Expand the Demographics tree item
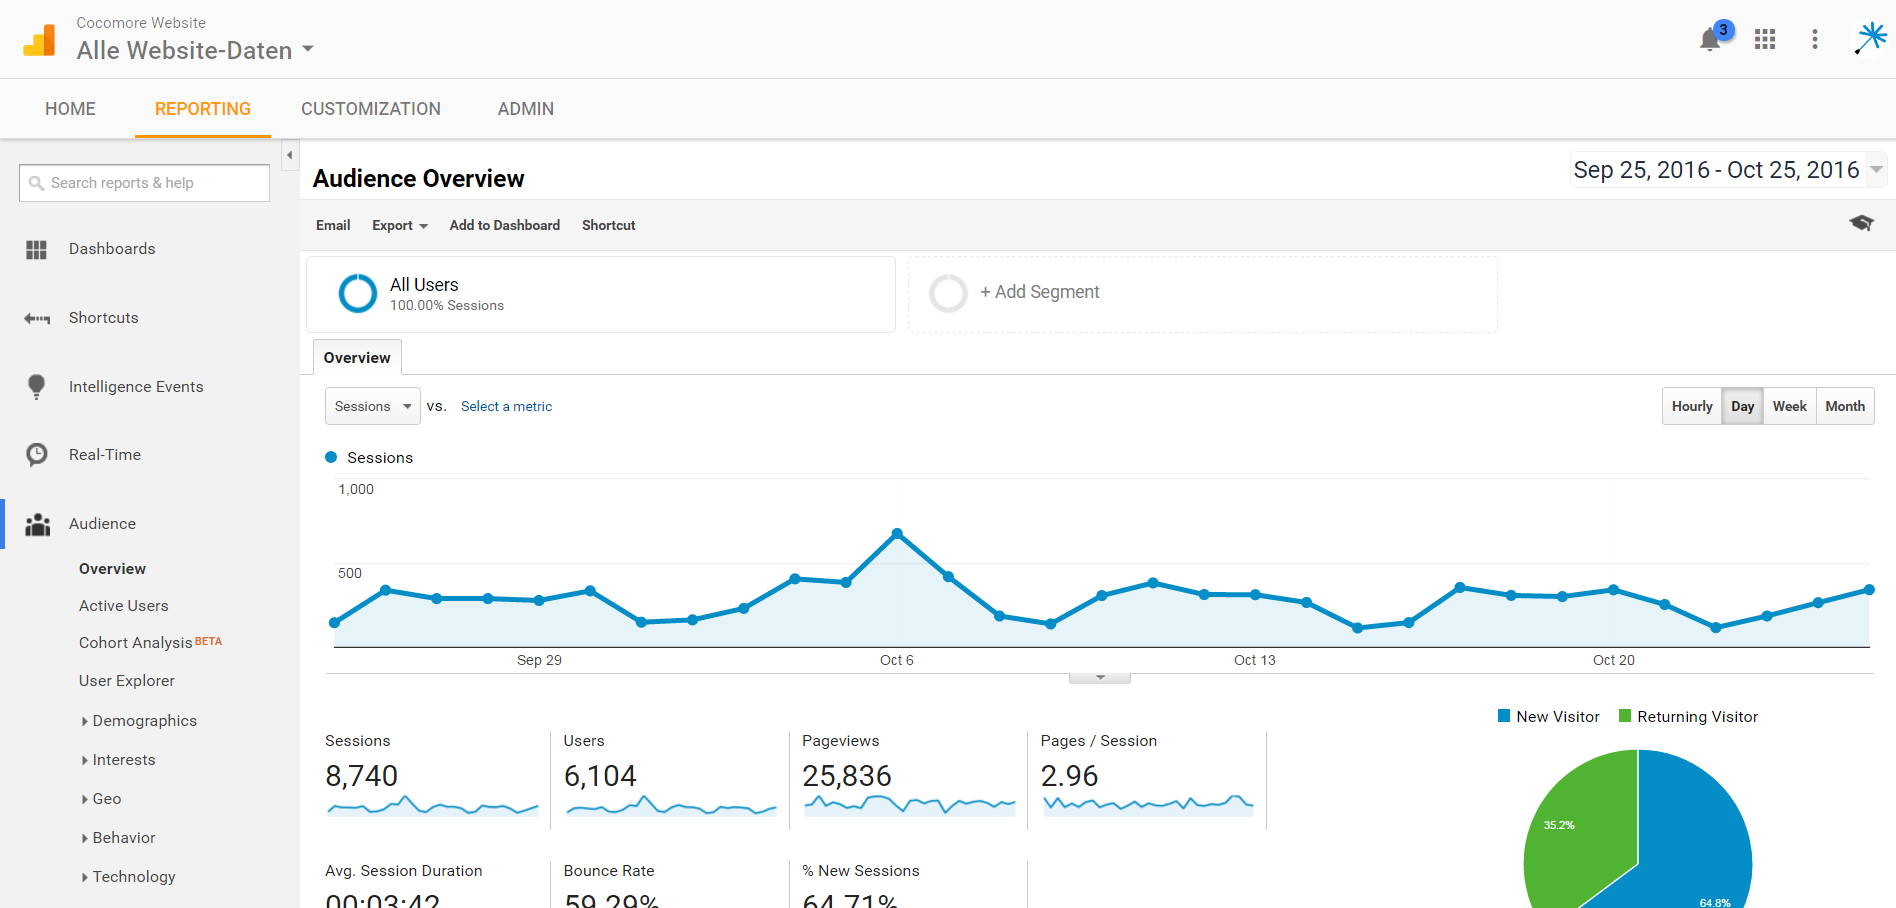This screenshot has width=1896, height=908. pyautogui.click(x=143, y=720)
